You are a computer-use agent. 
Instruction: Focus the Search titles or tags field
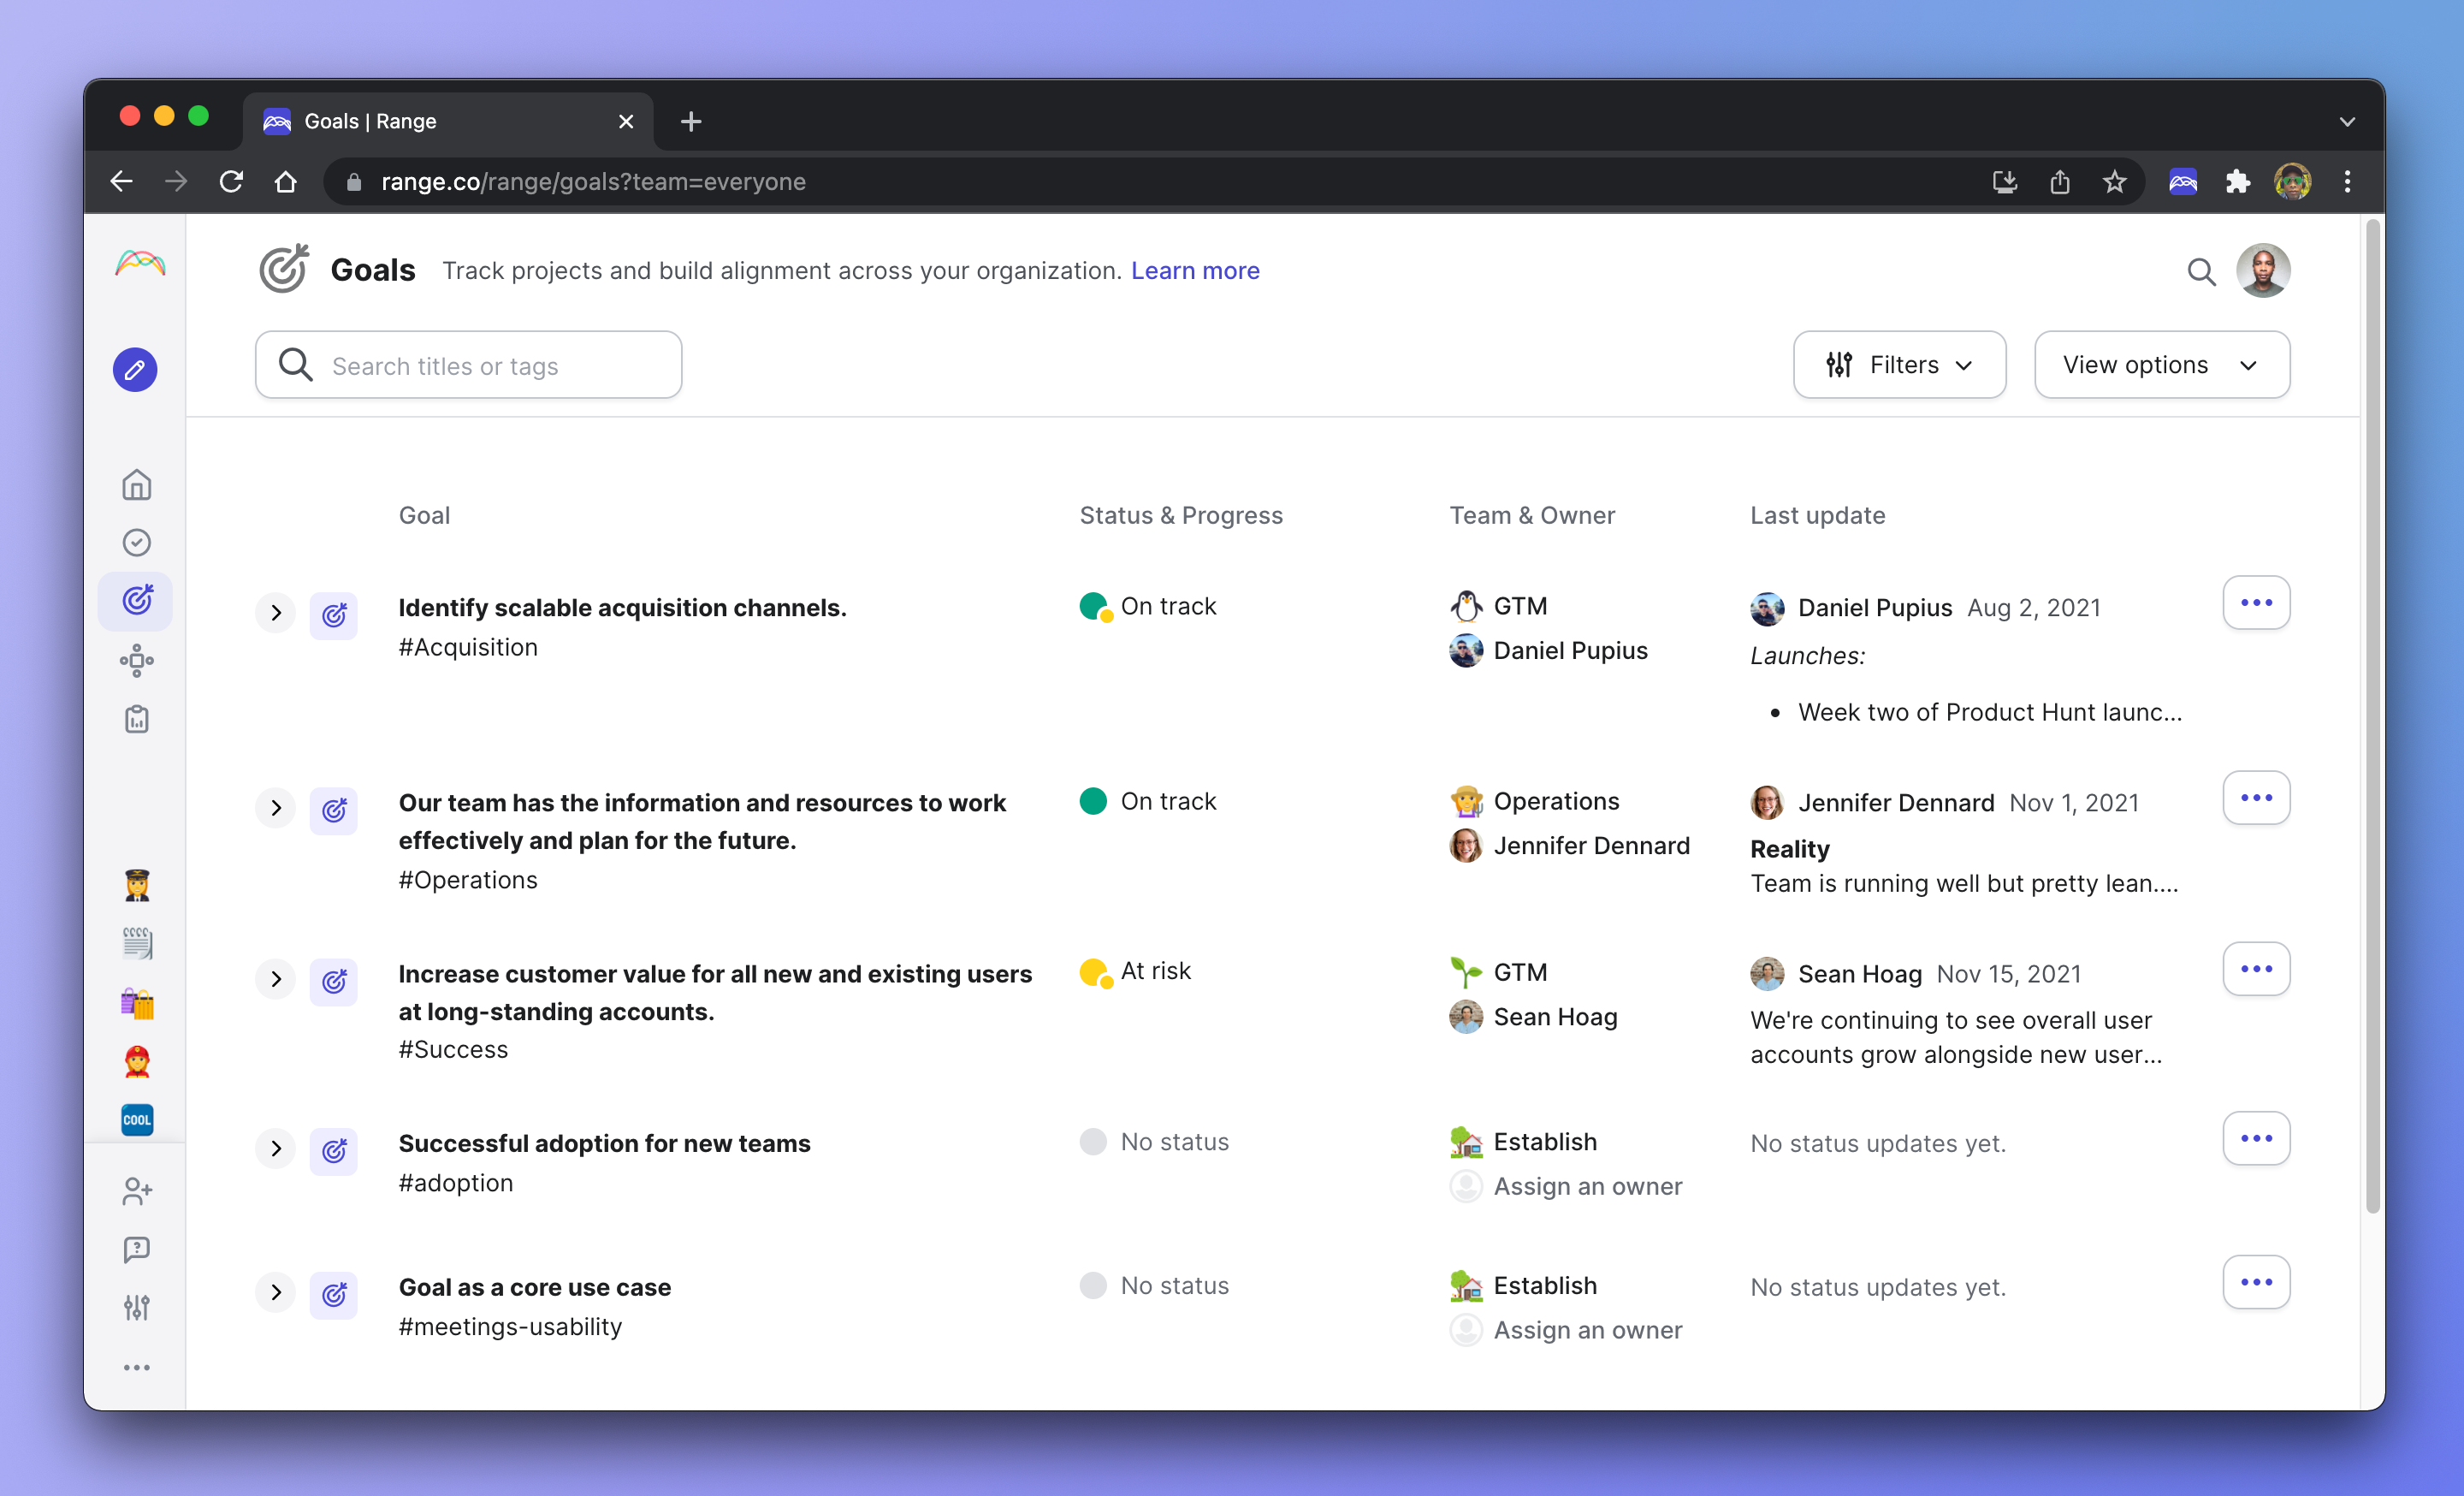click(x=468, y=365)
